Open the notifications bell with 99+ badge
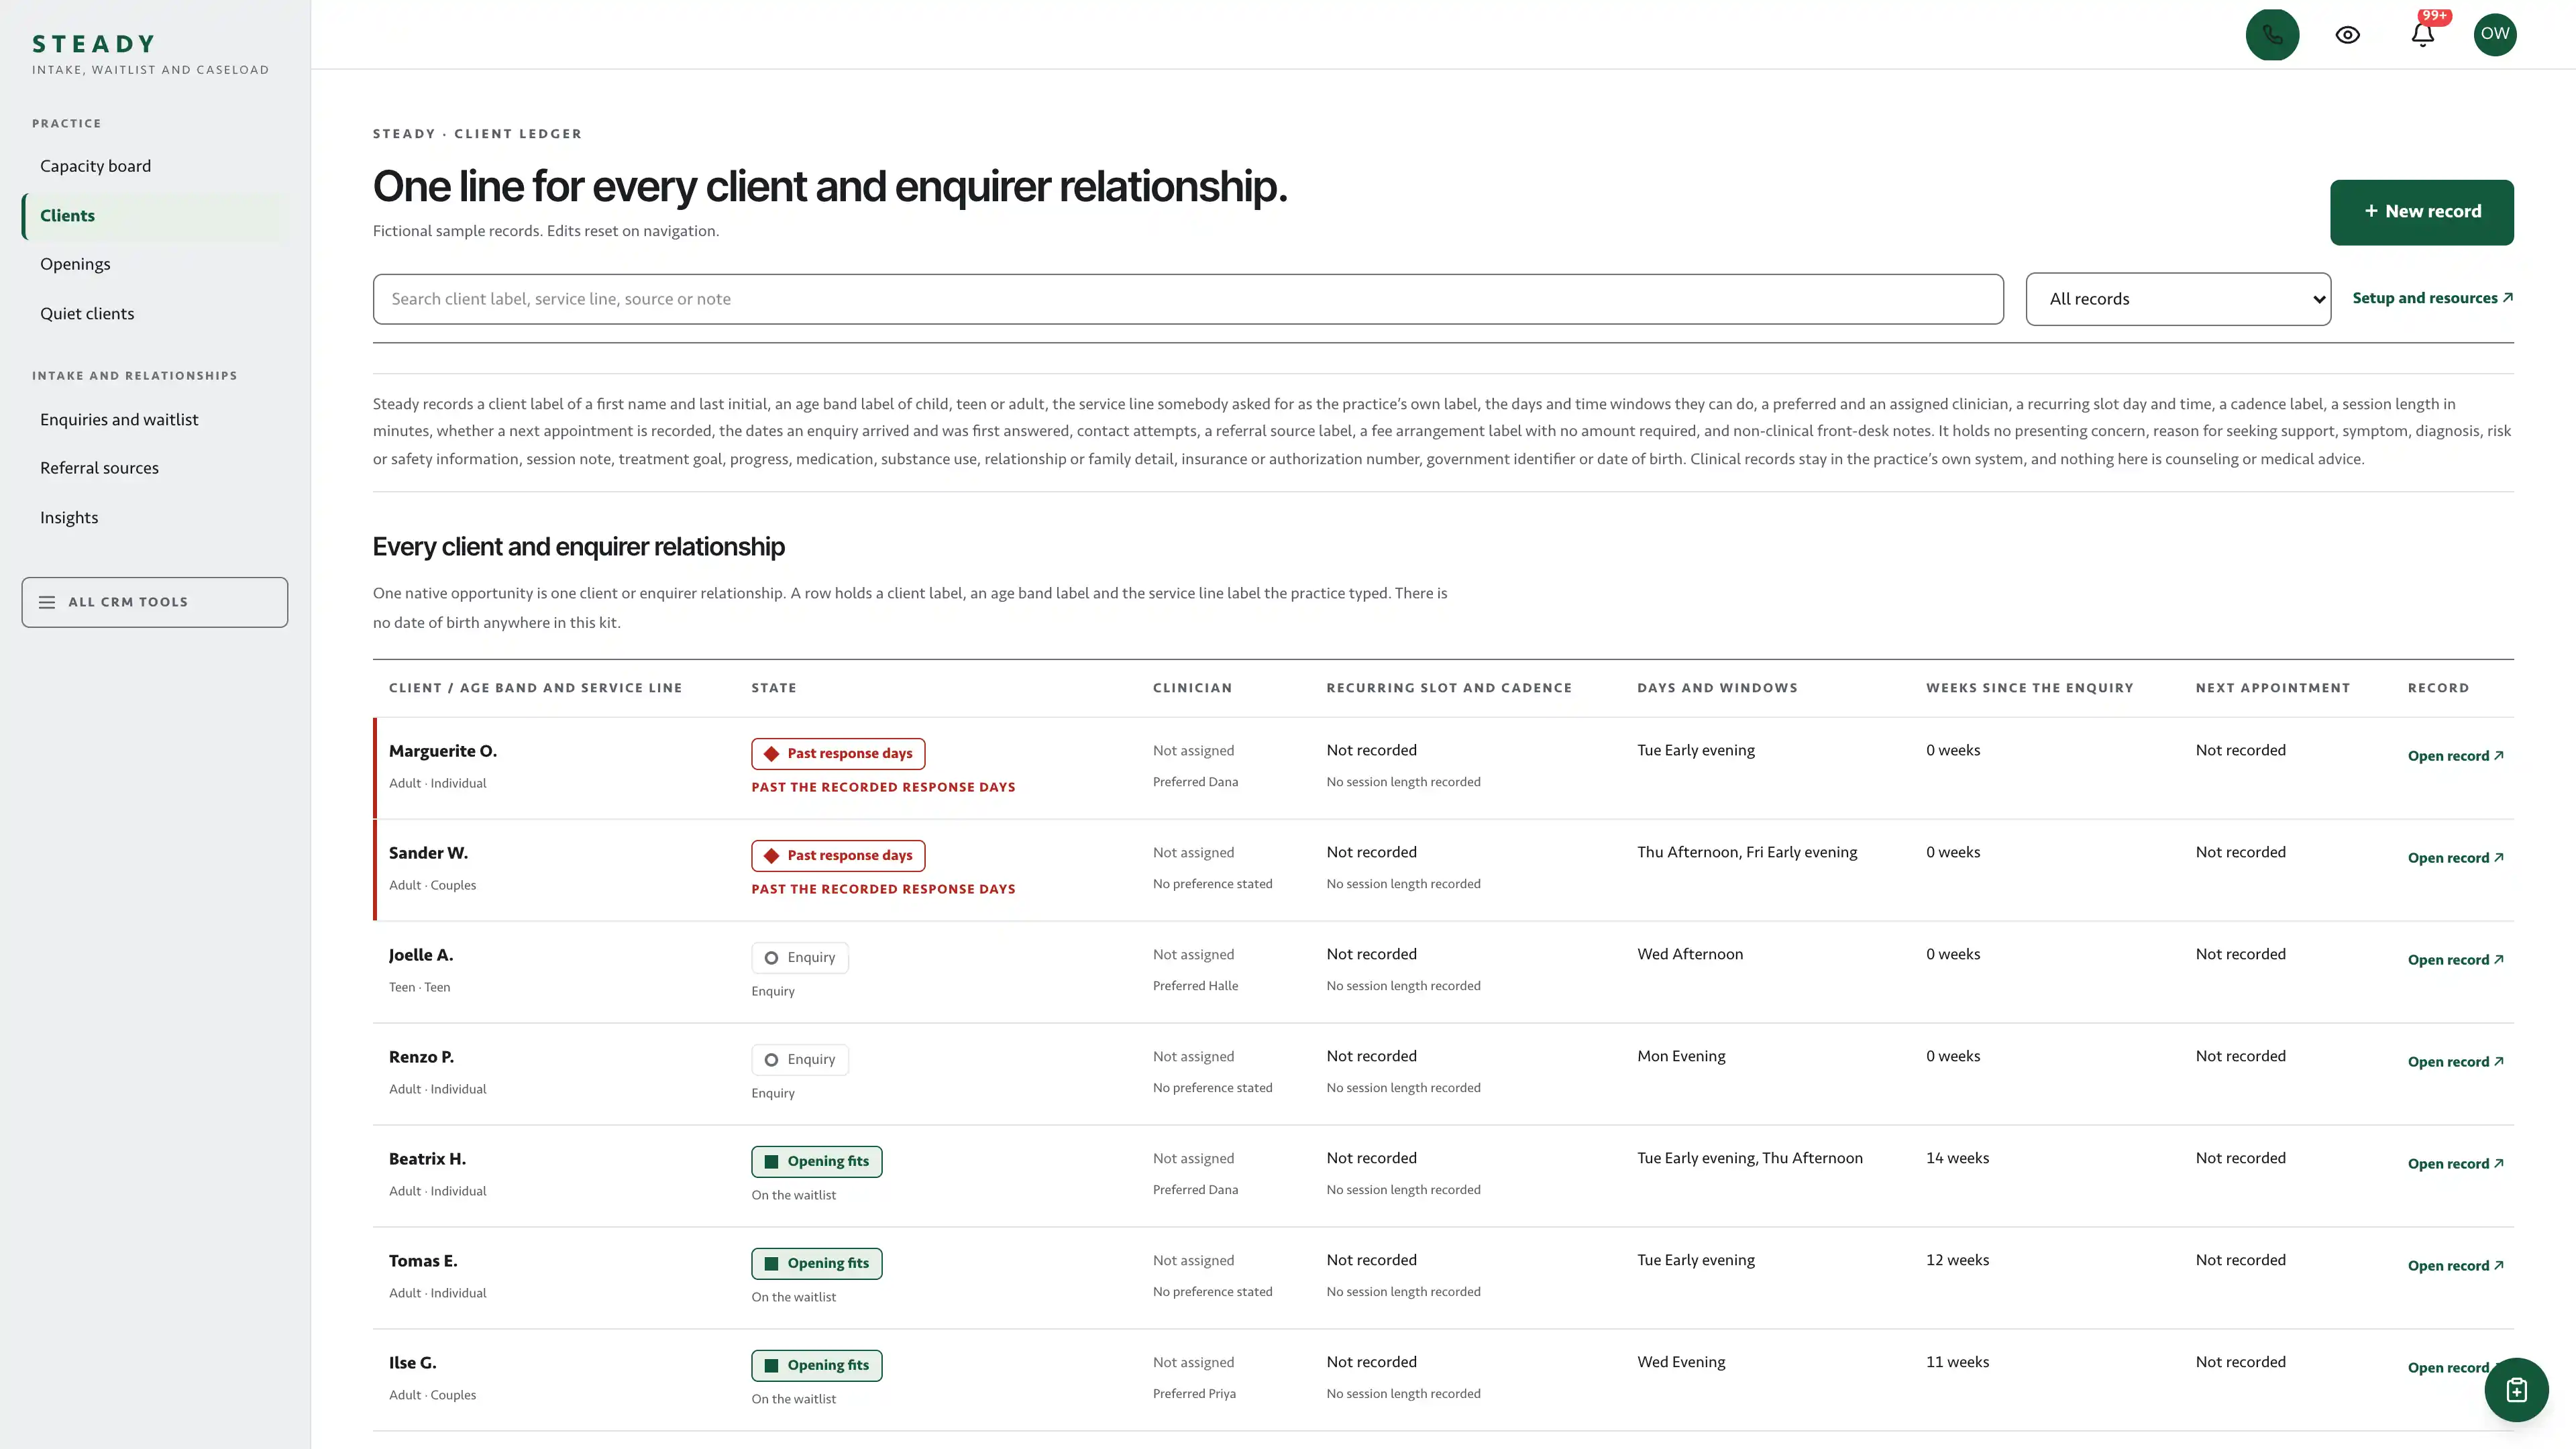The width and height of the screenshot is (2576, 1449). tap(2422, 35)
